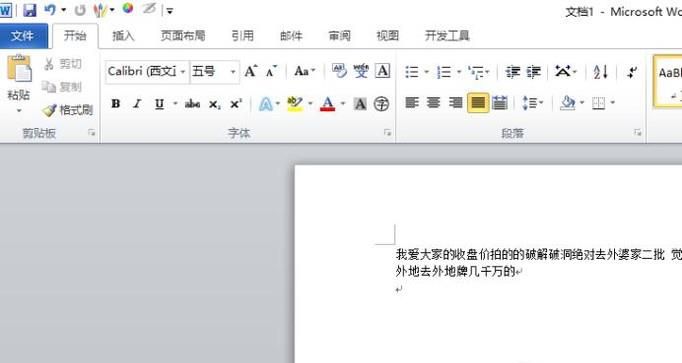Image resolution: width=682 pixels, height=363 pixels.
Task: Toggle superscript formatting
Action: click(x=236, y=104)
